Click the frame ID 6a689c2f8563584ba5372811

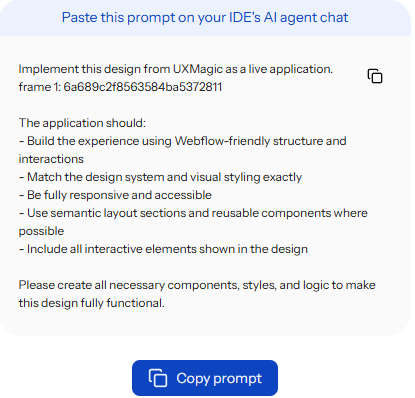[143, 87]
